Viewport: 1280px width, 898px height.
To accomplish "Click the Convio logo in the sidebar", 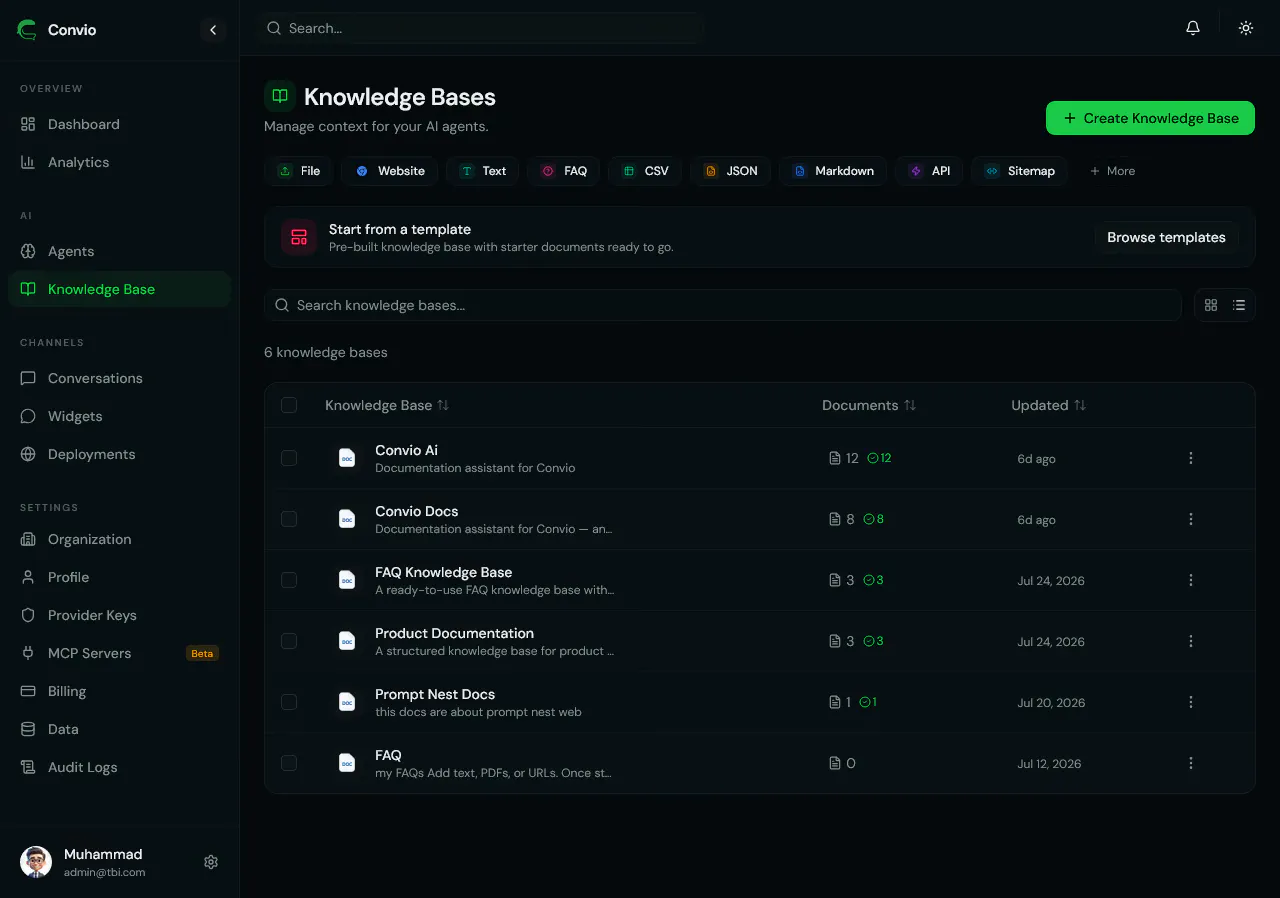I will point(26,30).
